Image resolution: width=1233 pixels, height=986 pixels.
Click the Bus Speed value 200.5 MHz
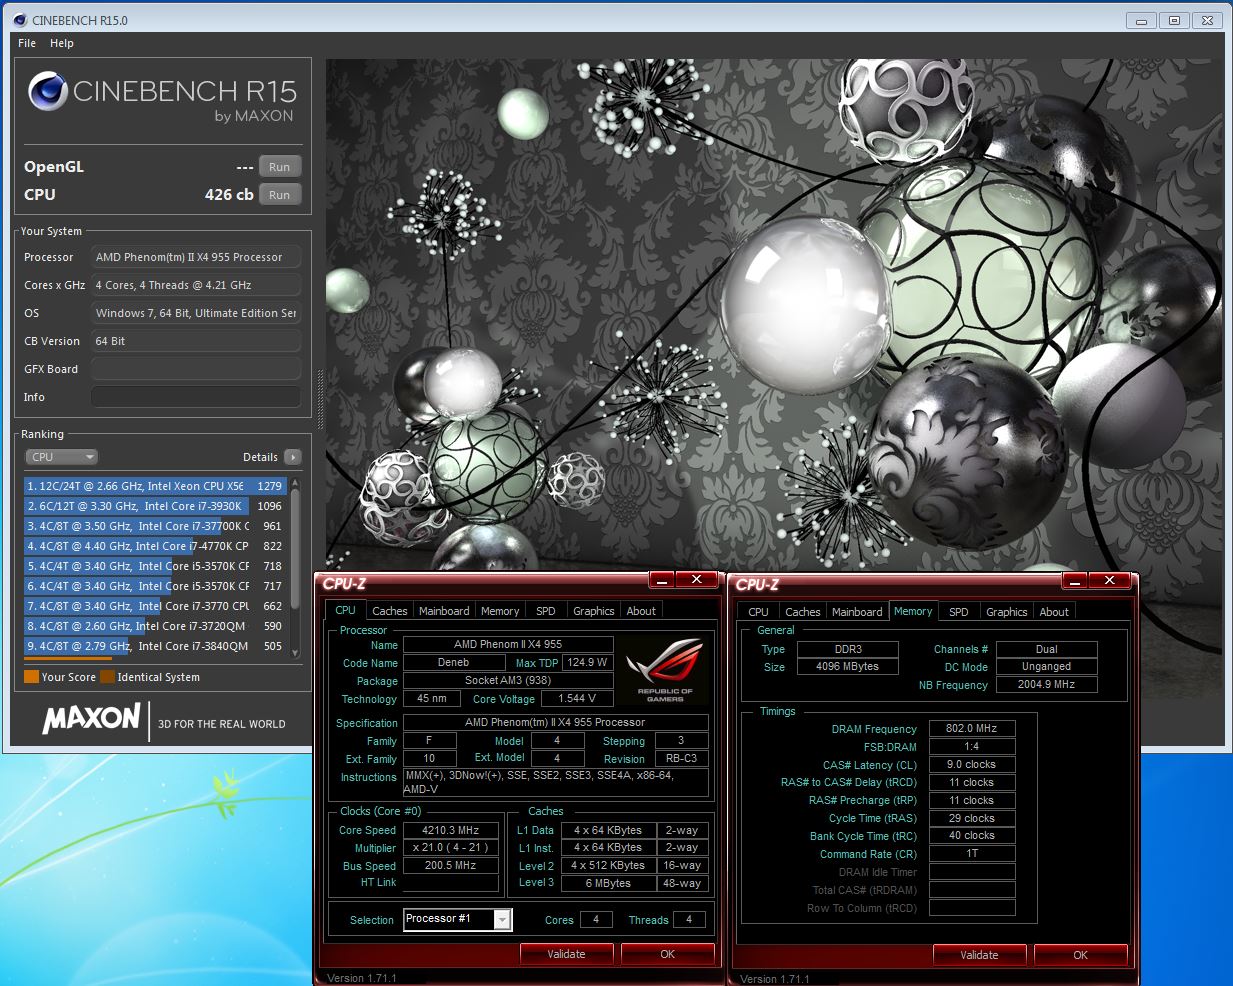tap(451, 866)
